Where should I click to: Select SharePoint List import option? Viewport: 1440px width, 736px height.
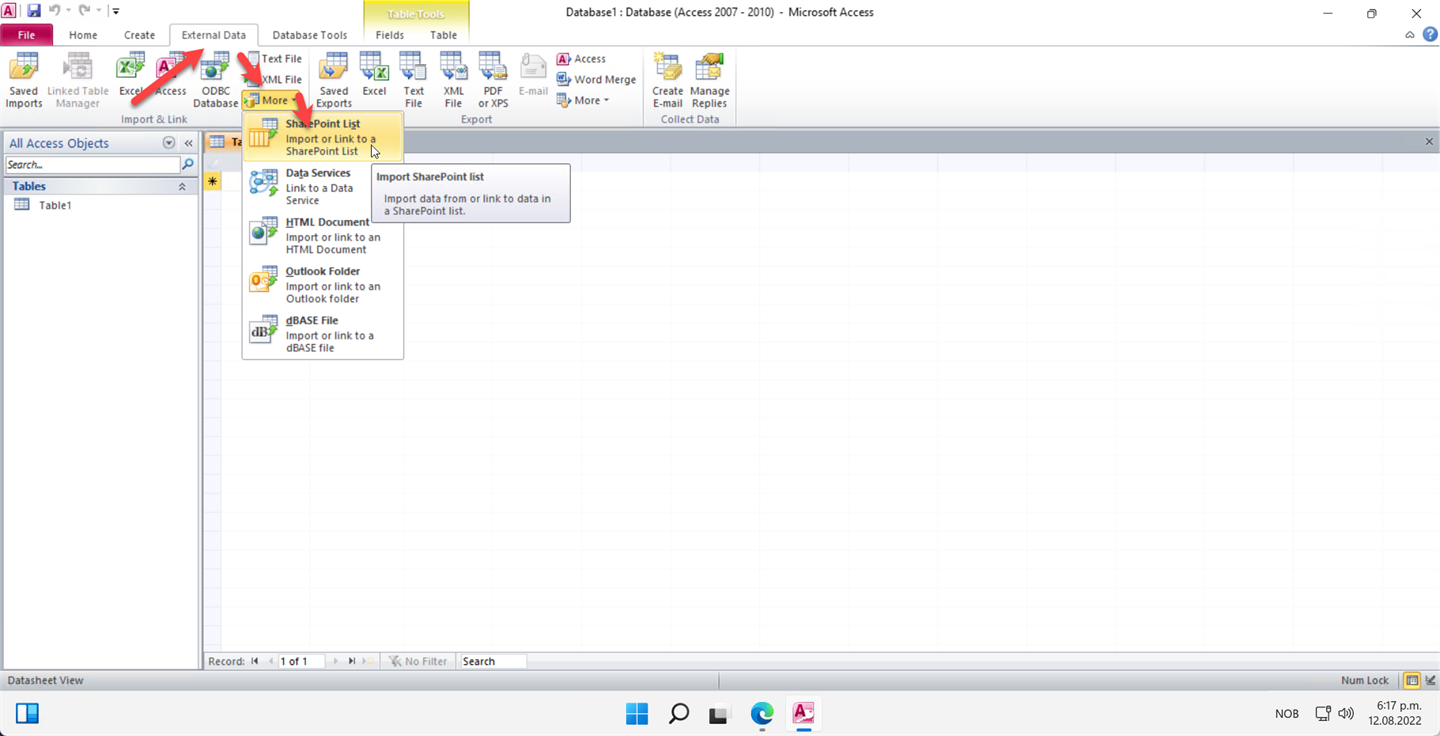pos(323,137)
